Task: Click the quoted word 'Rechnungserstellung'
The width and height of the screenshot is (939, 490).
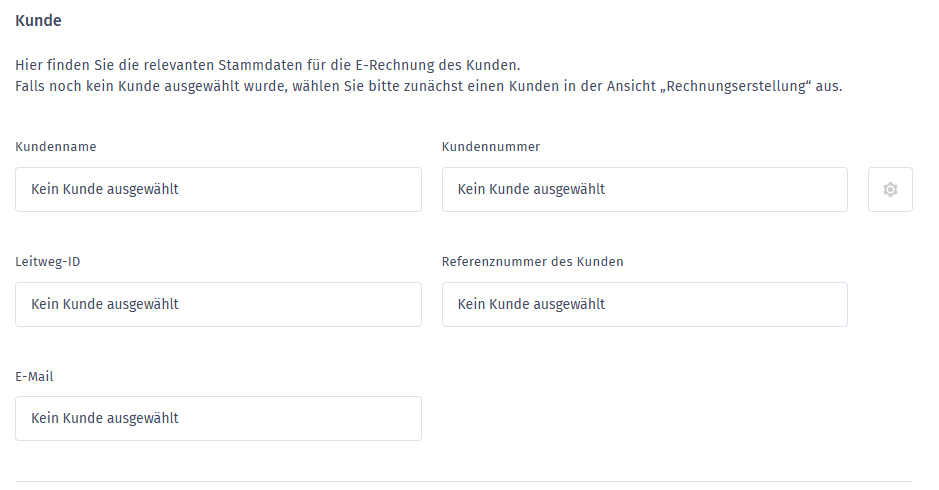Action: click(736, 86)
